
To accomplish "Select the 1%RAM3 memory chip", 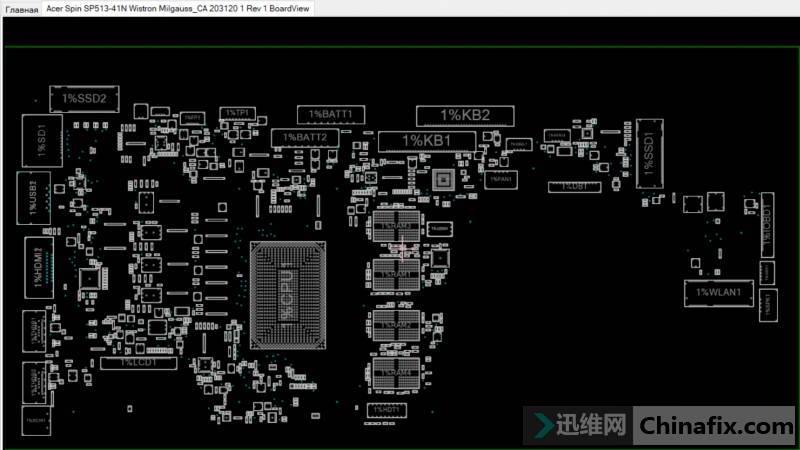I will tap(396, 226).
